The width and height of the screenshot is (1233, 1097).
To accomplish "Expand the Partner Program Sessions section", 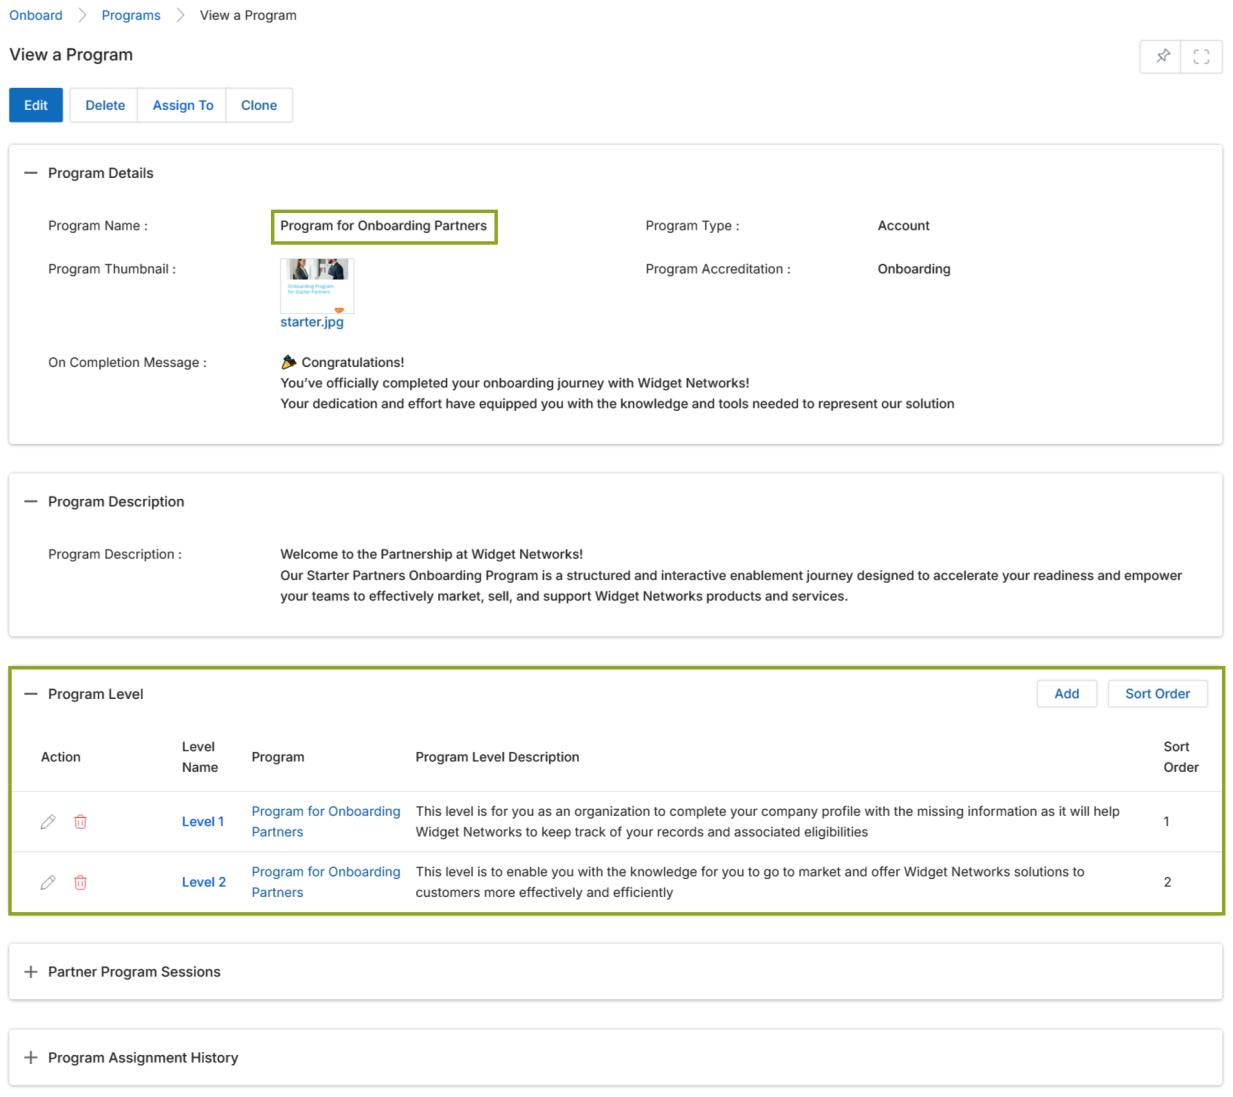I will 30,972.
